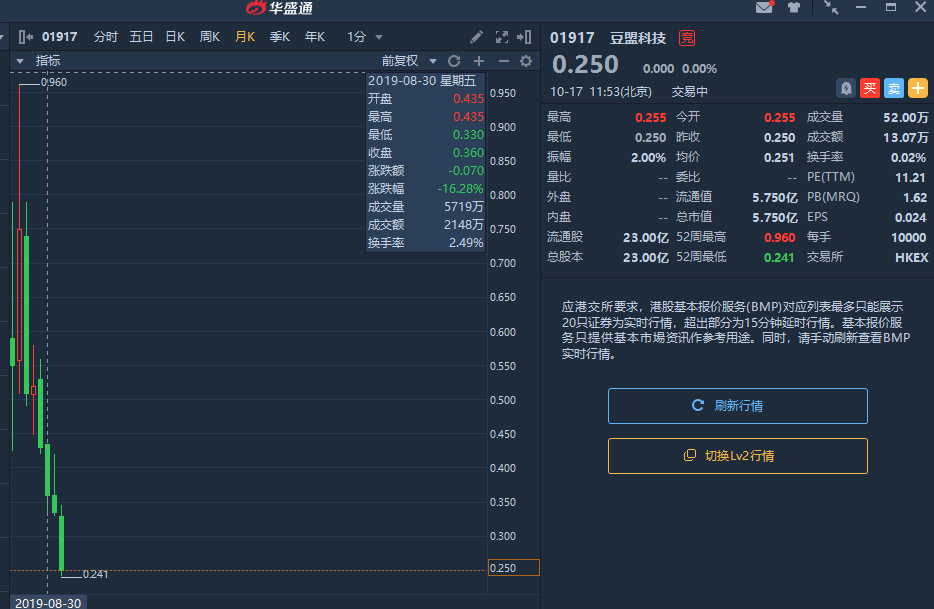
Task: Switch to the 分时 tab
Action: pyautogui.click(x=105, y=37)
